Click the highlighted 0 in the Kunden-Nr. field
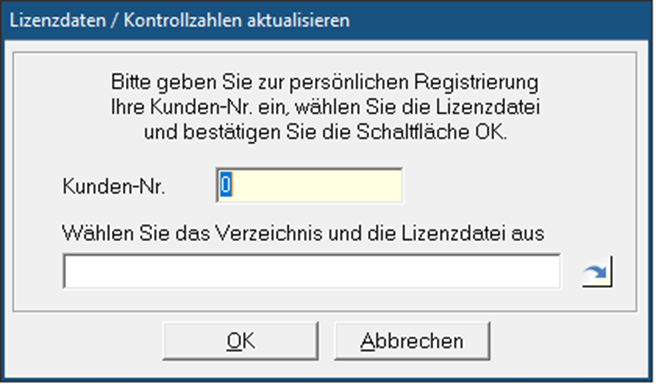 tap(226, 185)
